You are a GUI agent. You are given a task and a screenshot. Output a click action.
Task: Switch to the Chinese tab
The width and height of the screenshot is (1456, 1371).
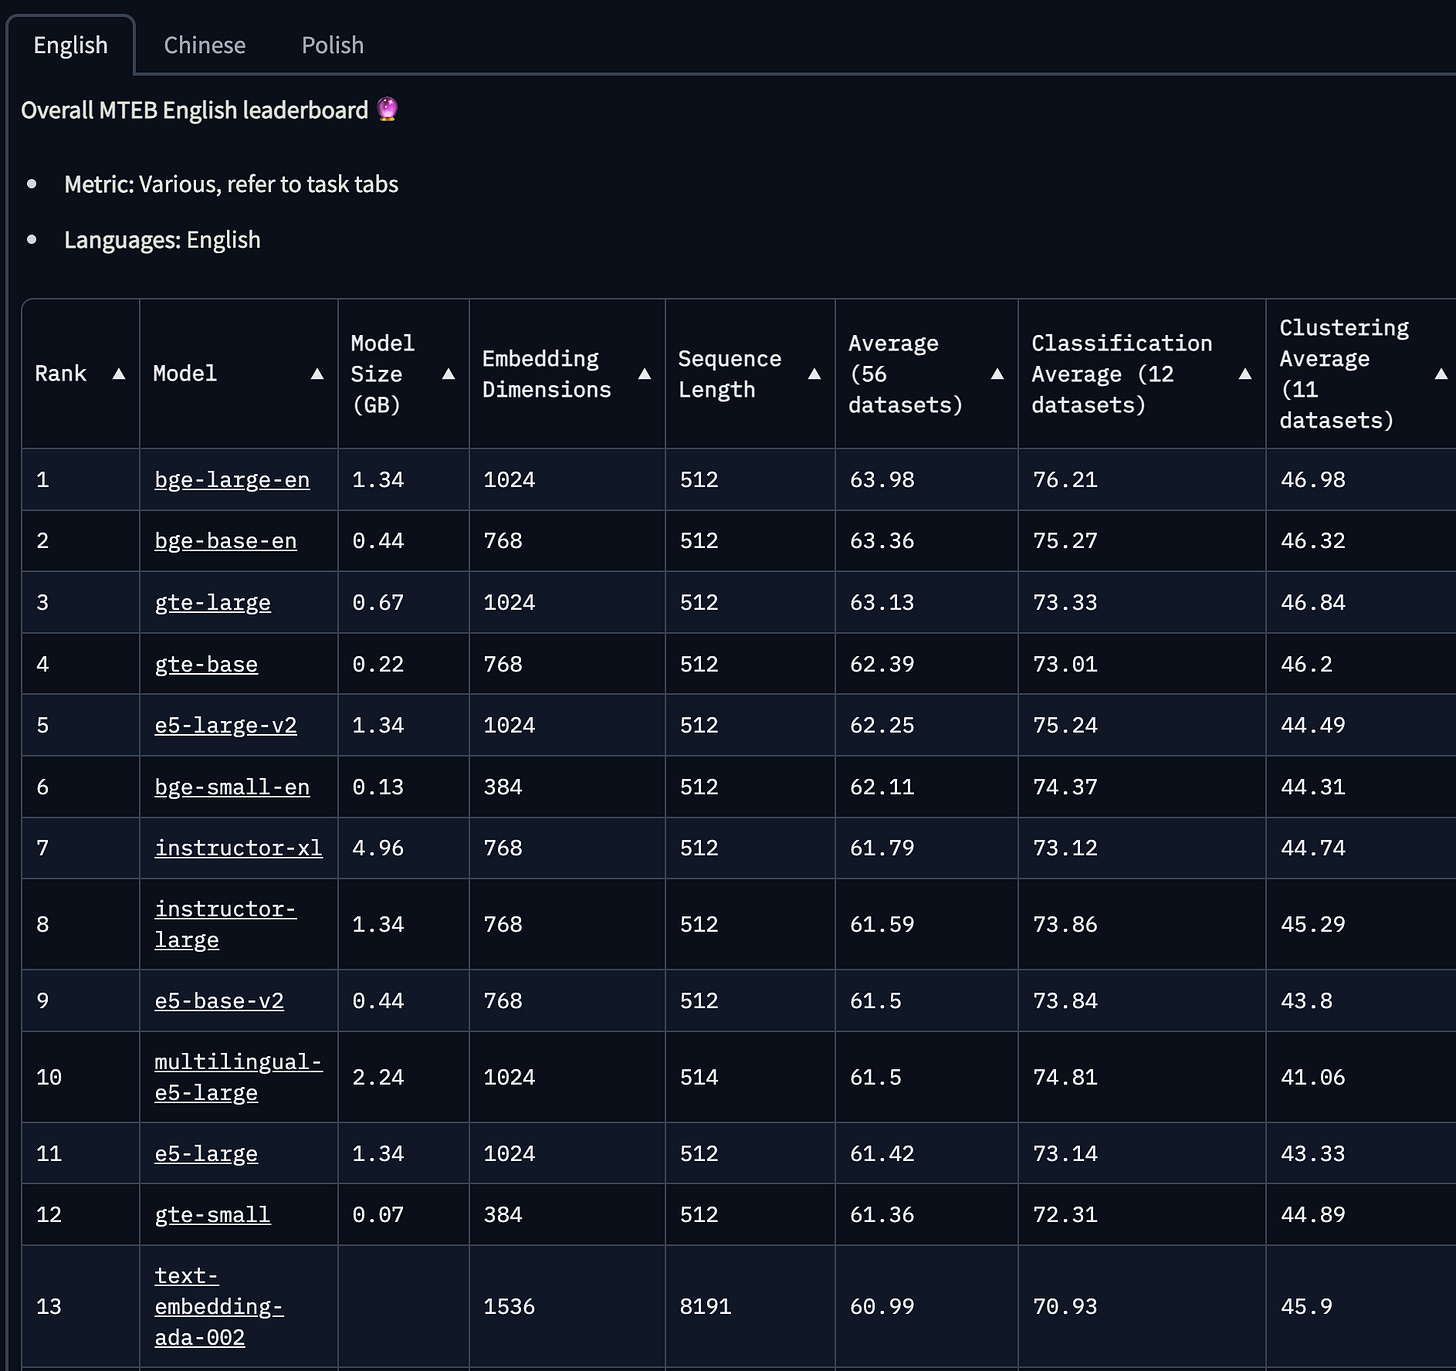pos(204,45)
